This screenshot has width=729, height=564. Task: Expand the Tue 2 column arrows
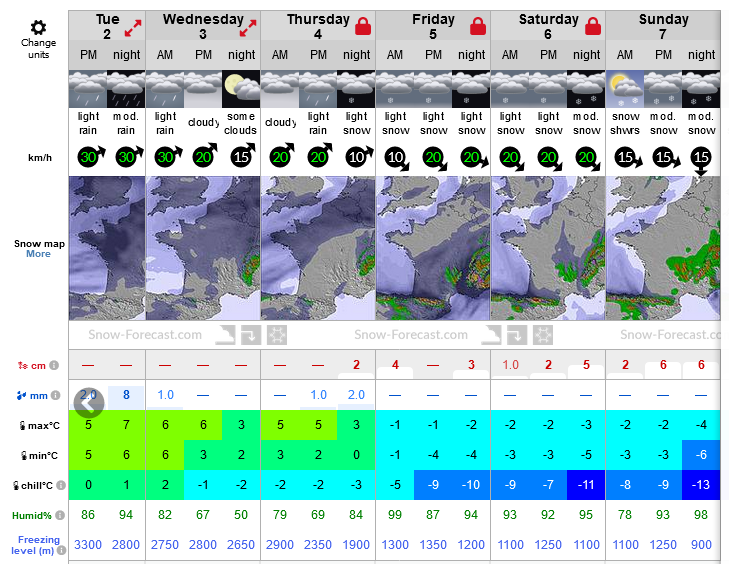point(133,27)
